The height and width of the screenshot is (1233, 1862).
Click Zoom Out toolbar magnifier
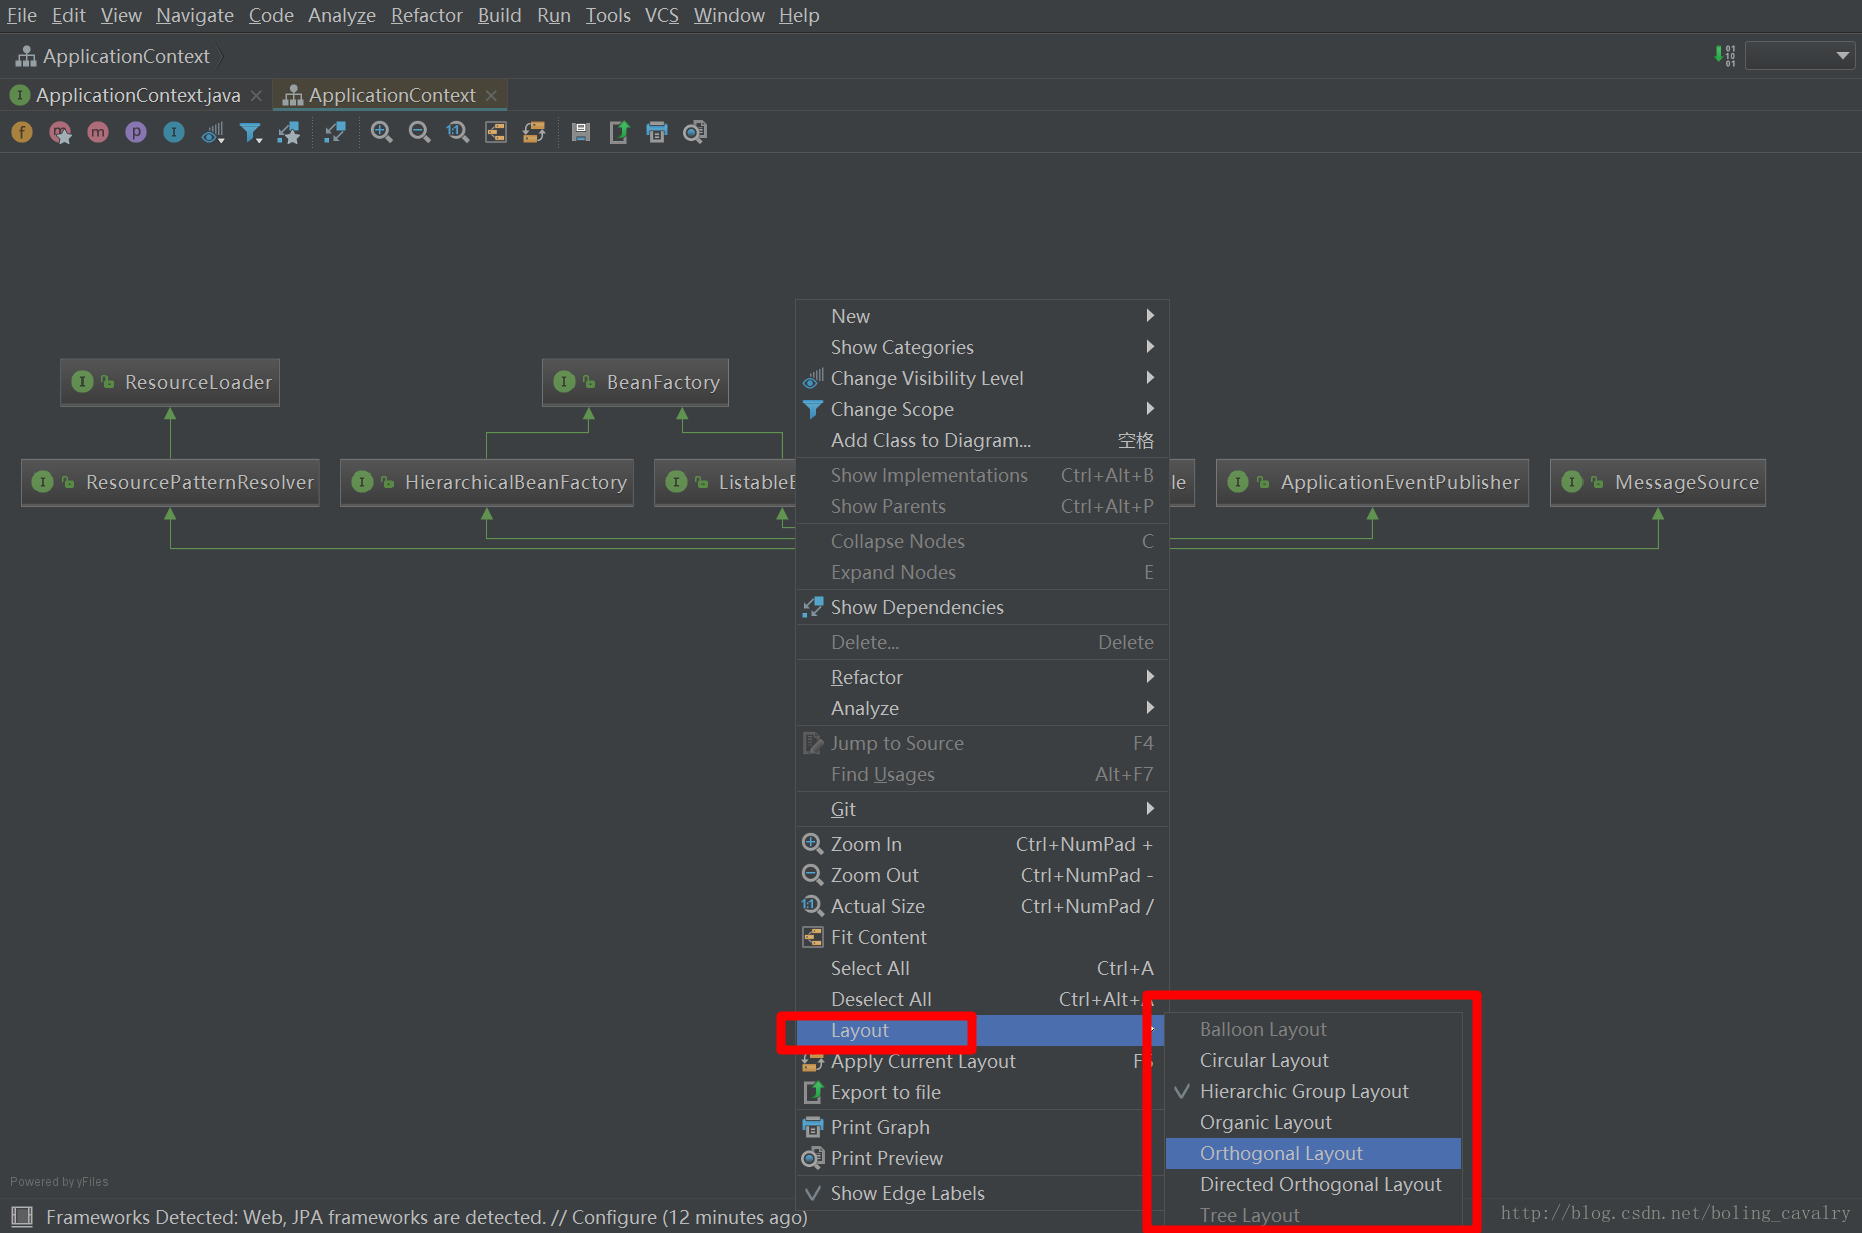(420, 132)
